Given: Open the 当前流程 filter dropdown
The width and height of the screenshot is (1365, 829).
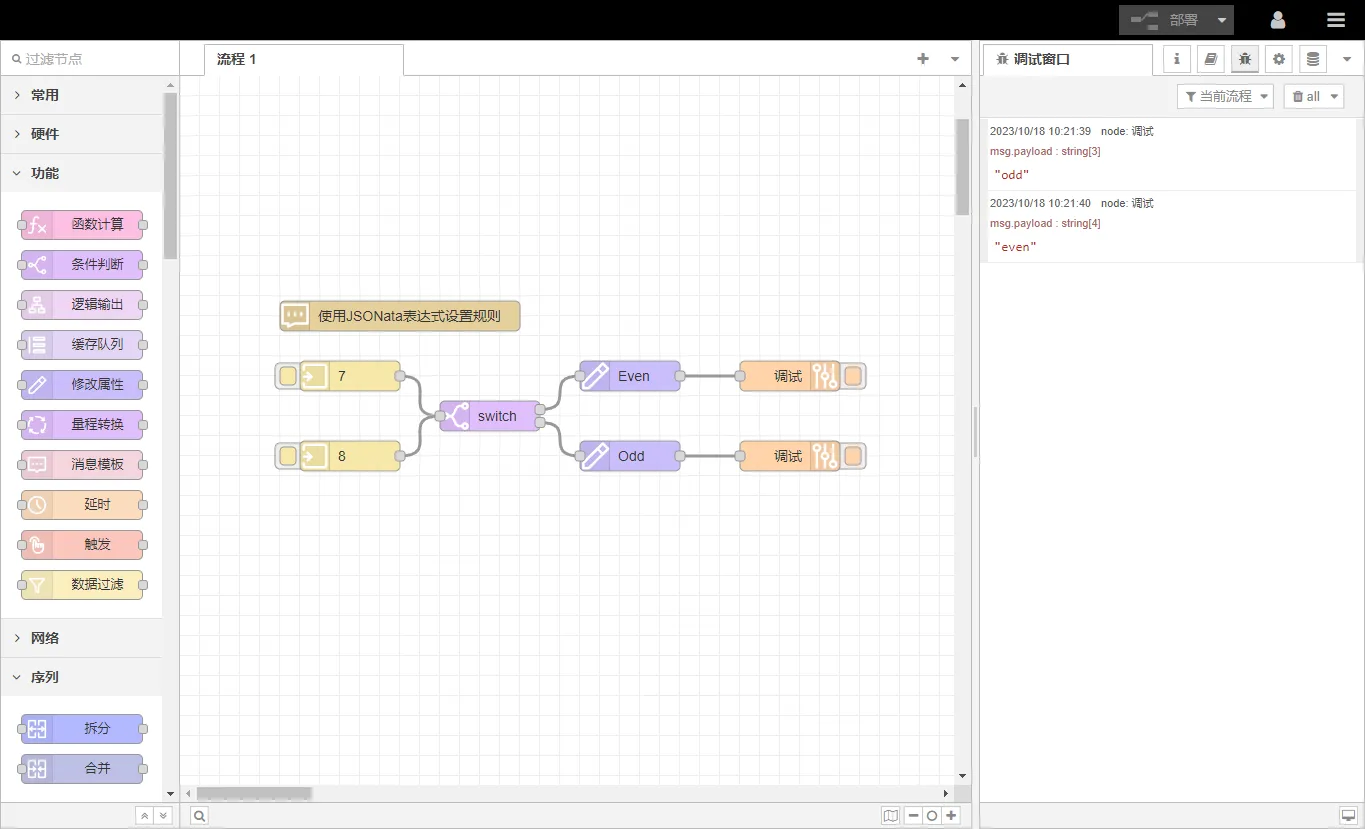Looking at the screenshot, I should 1225,96.
